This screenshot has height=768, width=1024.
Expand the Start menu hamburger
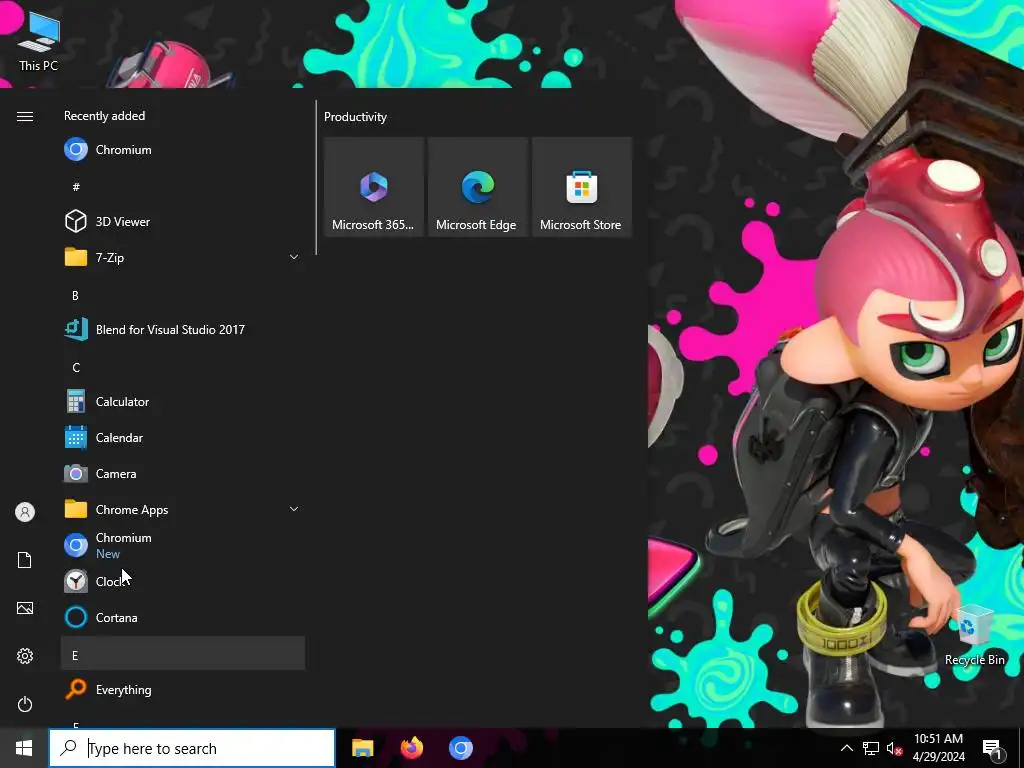point(25,116)
